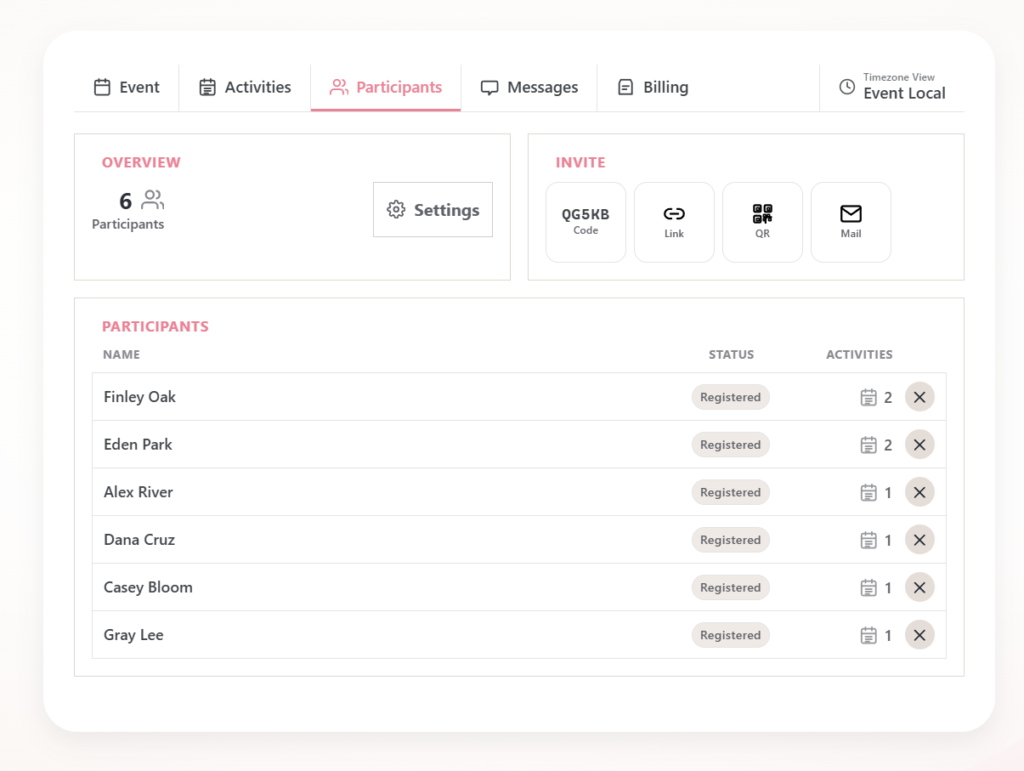Invite participants by Mail
1024x771 pixels.
pyautogui.click(x=851, y=222)
